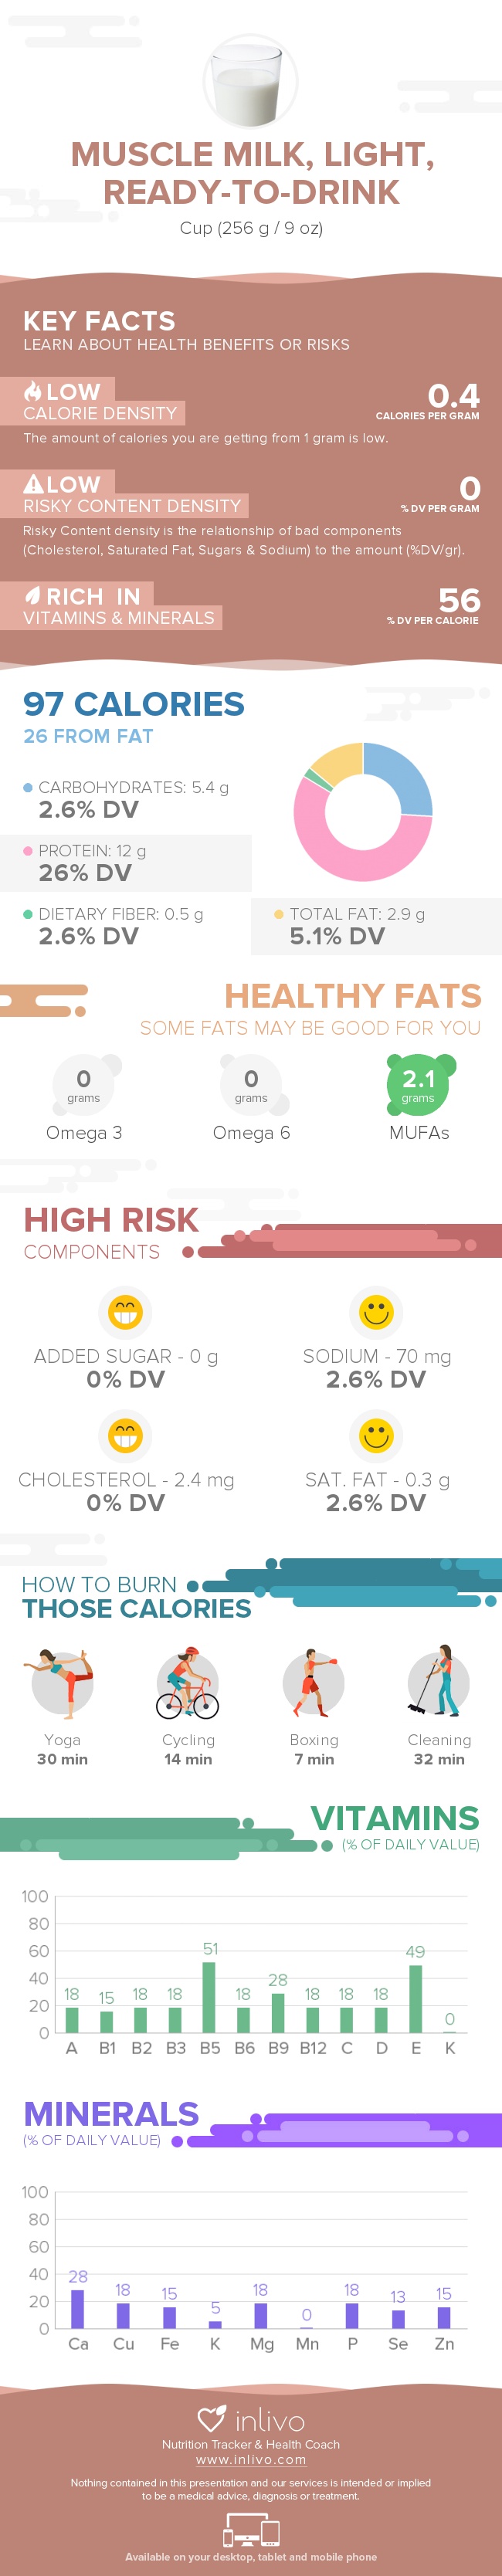Click the Cholesterol grinning face icon
This screenshot has height=2576, width=502.
pyautogui.click(x=125, y=1435)
